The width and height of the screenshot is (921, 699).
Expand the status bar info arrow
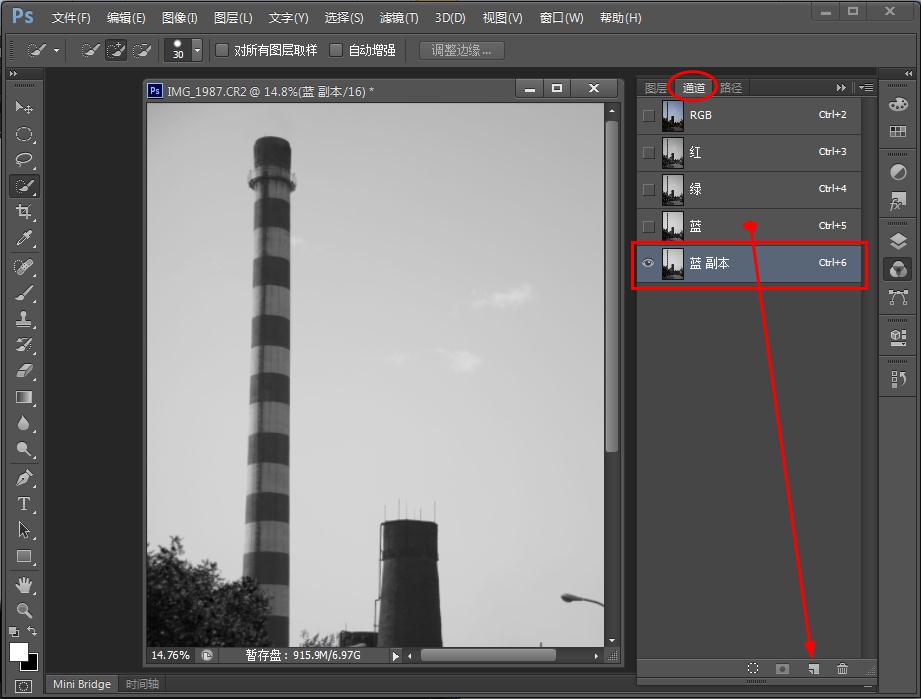(396, 656)
